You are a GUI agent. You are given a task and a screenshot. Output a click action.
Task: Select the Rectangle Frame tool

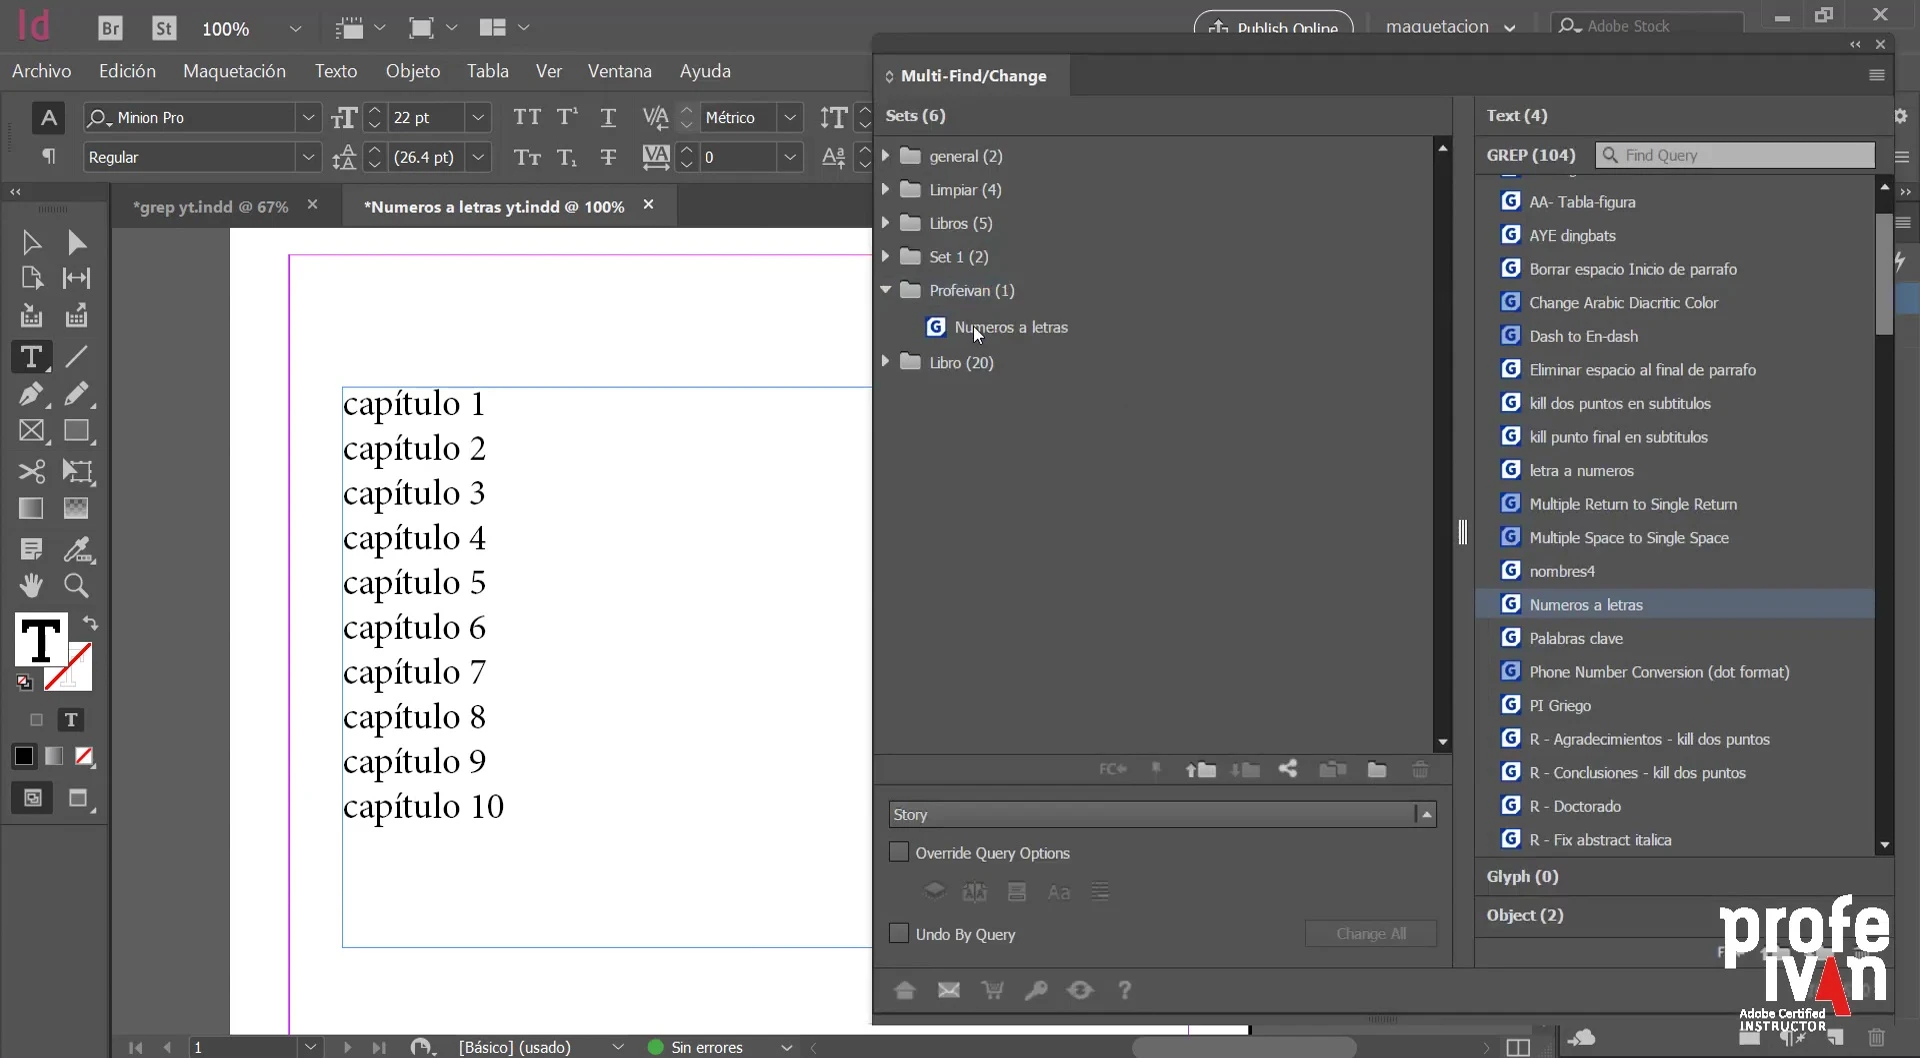[31, 431]
